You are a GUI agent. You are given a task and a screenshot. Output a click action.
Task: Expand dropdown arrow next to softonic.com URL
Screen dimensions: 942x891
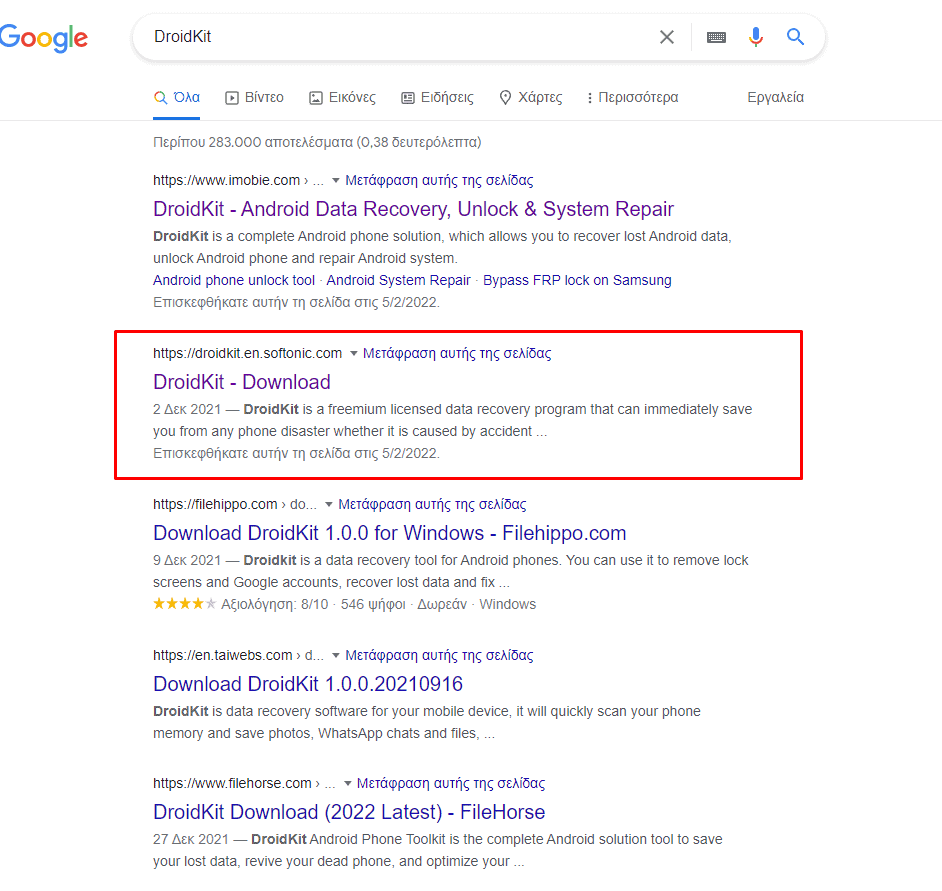[354, 354]
